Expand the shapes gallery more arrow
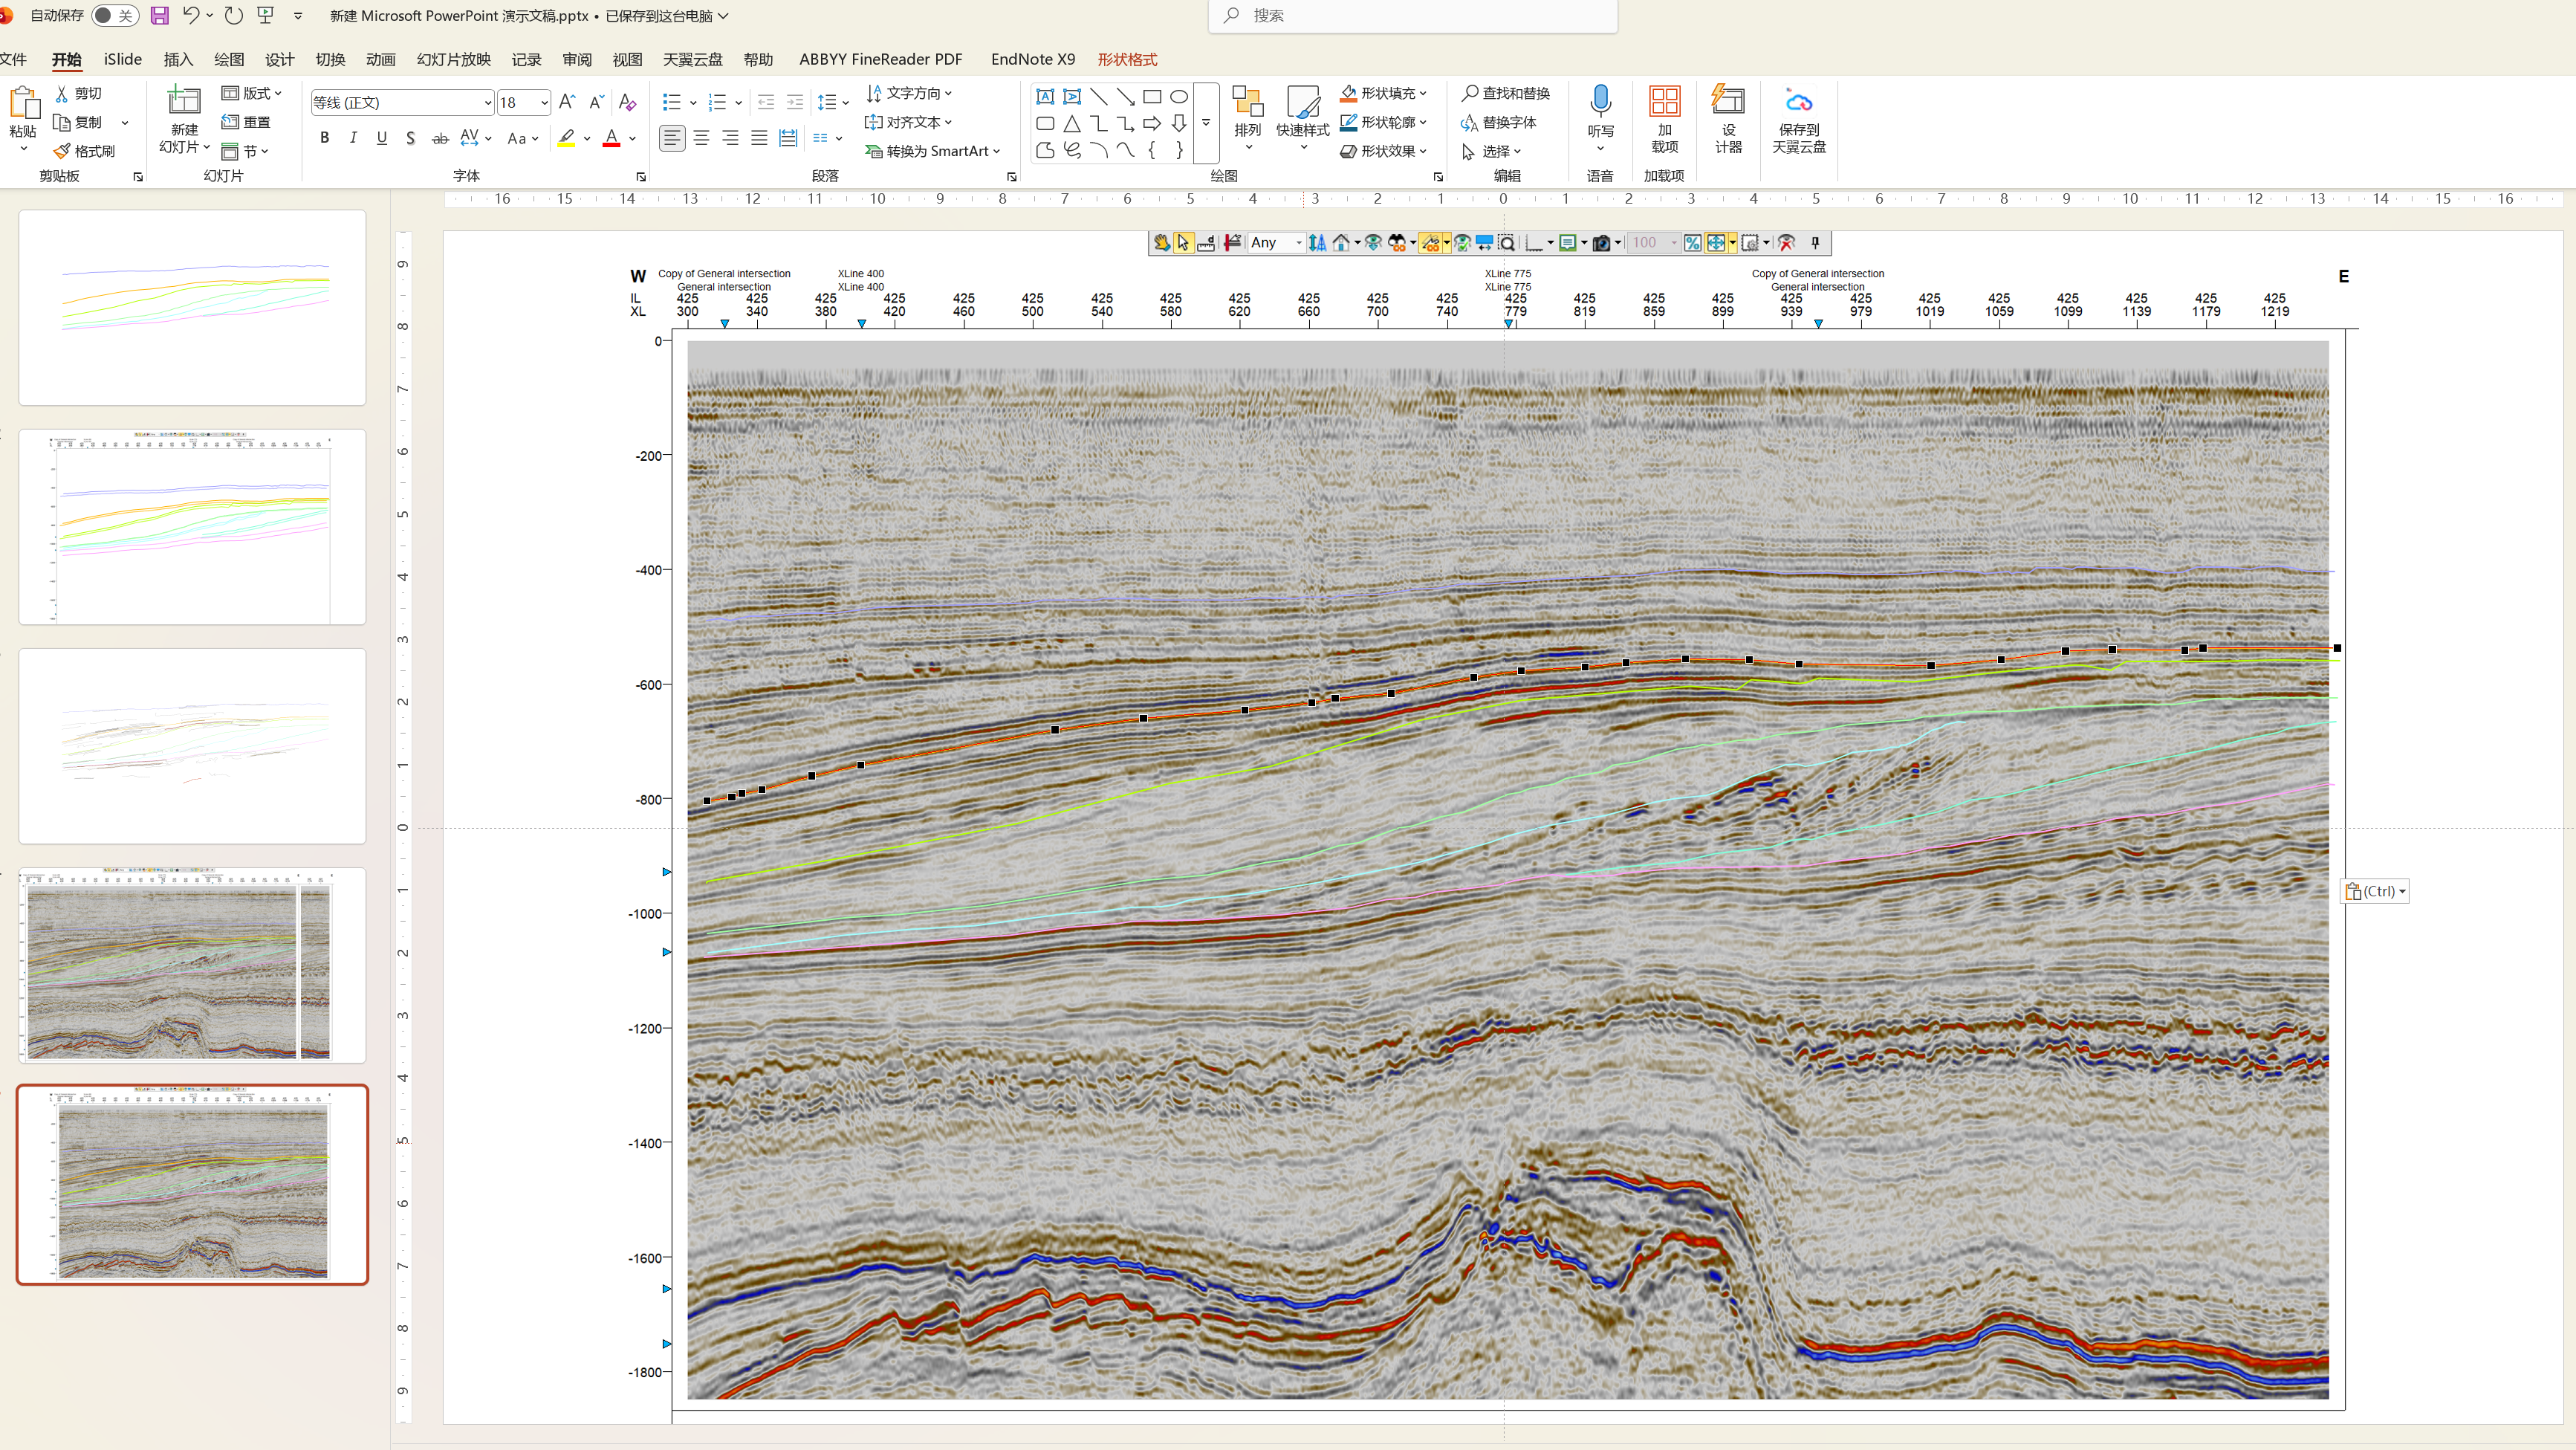This screenshot has width=2576, height=1450. (x=1206, y=123)
